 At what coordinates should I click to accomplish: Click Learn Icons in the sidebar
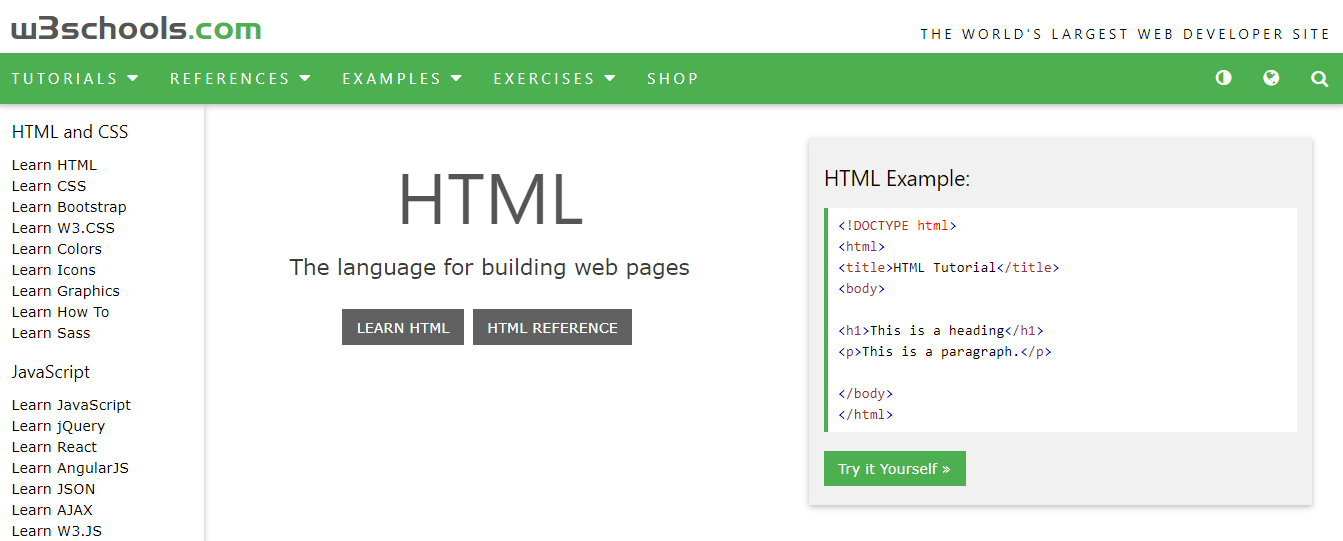pyautogui.click(x=54, y=270)
